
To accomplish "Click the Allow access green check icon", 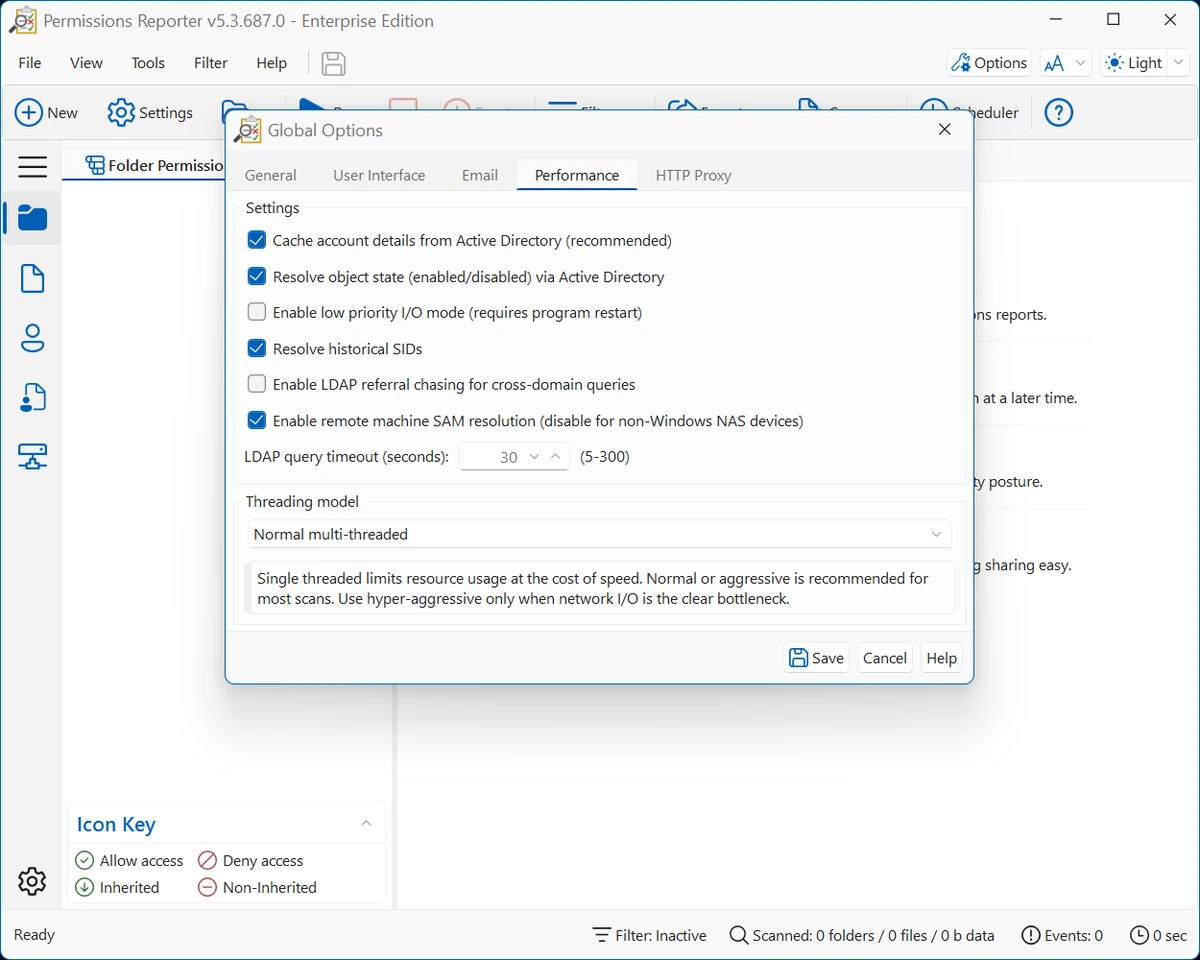I will [85, 860].
